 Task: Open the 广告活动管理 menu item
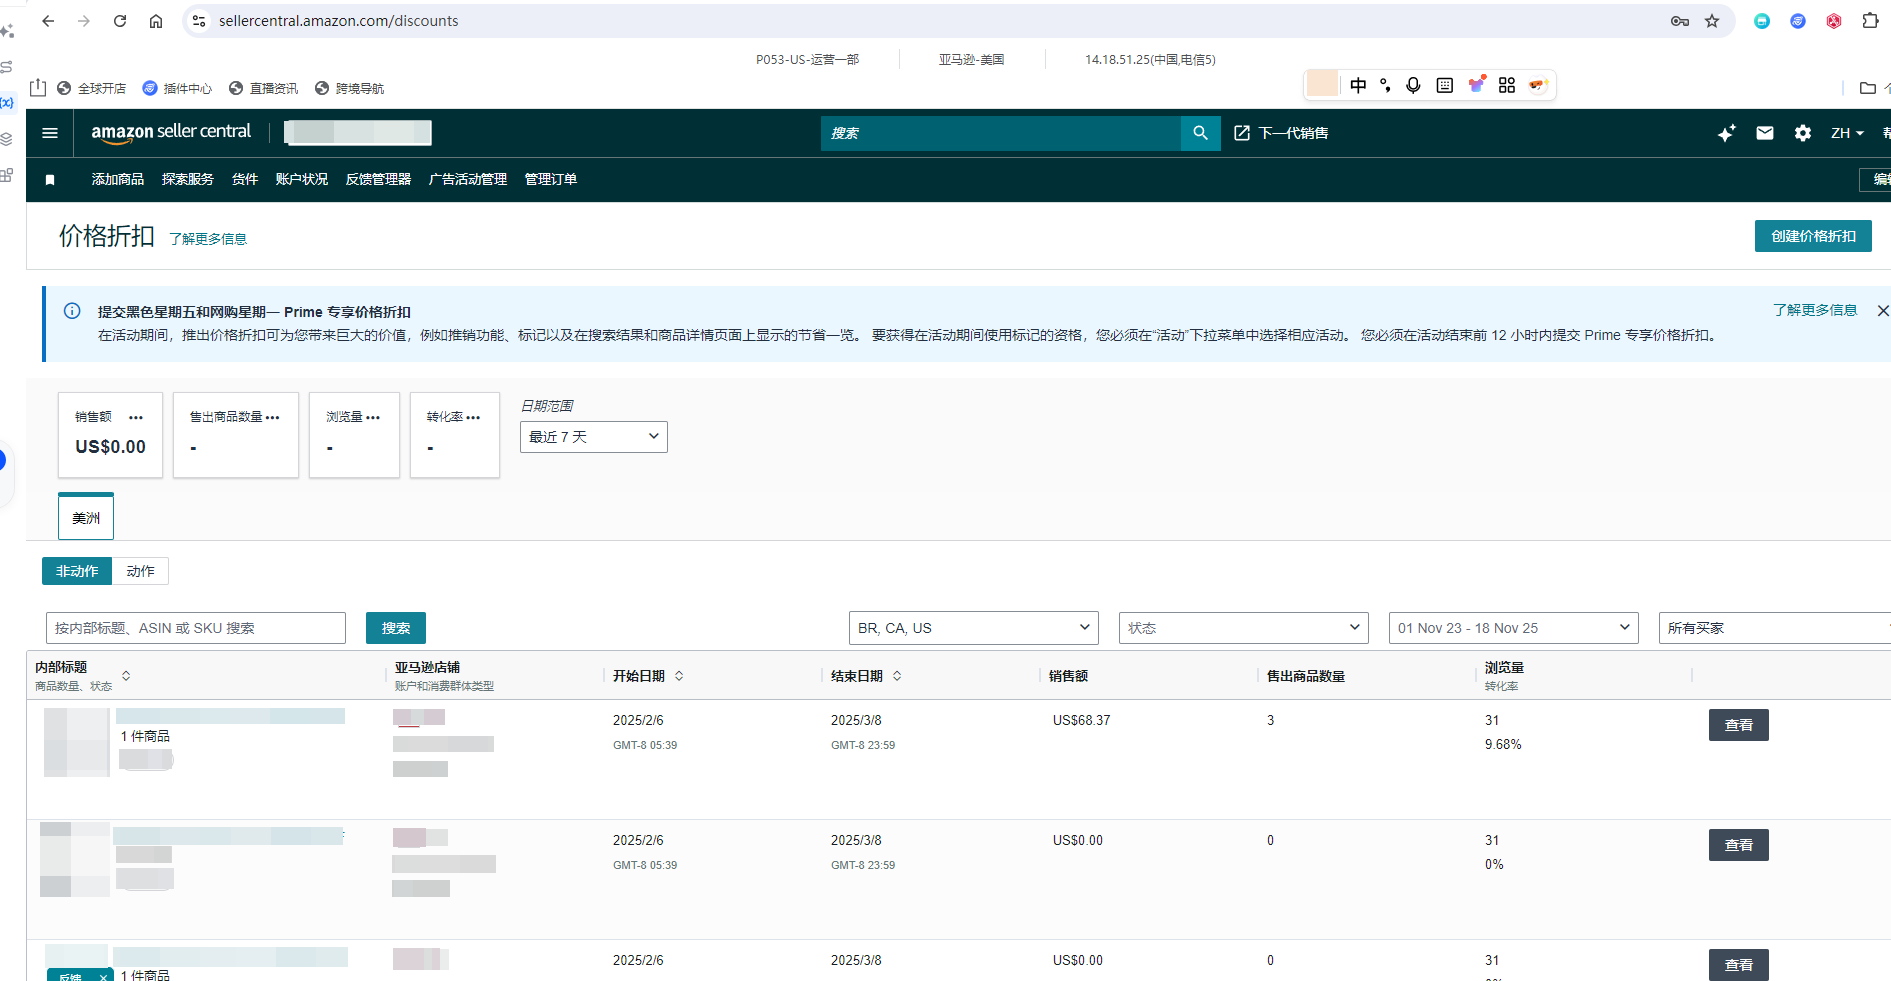pyautogui.click(x=468, y=180)
